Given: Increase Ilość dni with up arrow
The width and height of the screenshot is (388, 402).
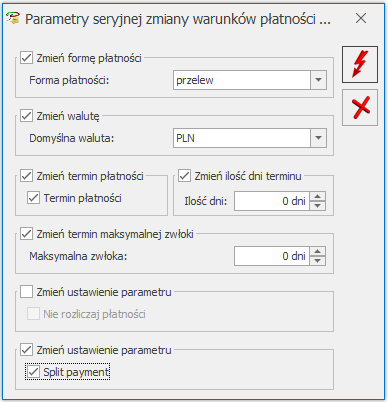Looking at the screenshot, I should click(318, 196).
